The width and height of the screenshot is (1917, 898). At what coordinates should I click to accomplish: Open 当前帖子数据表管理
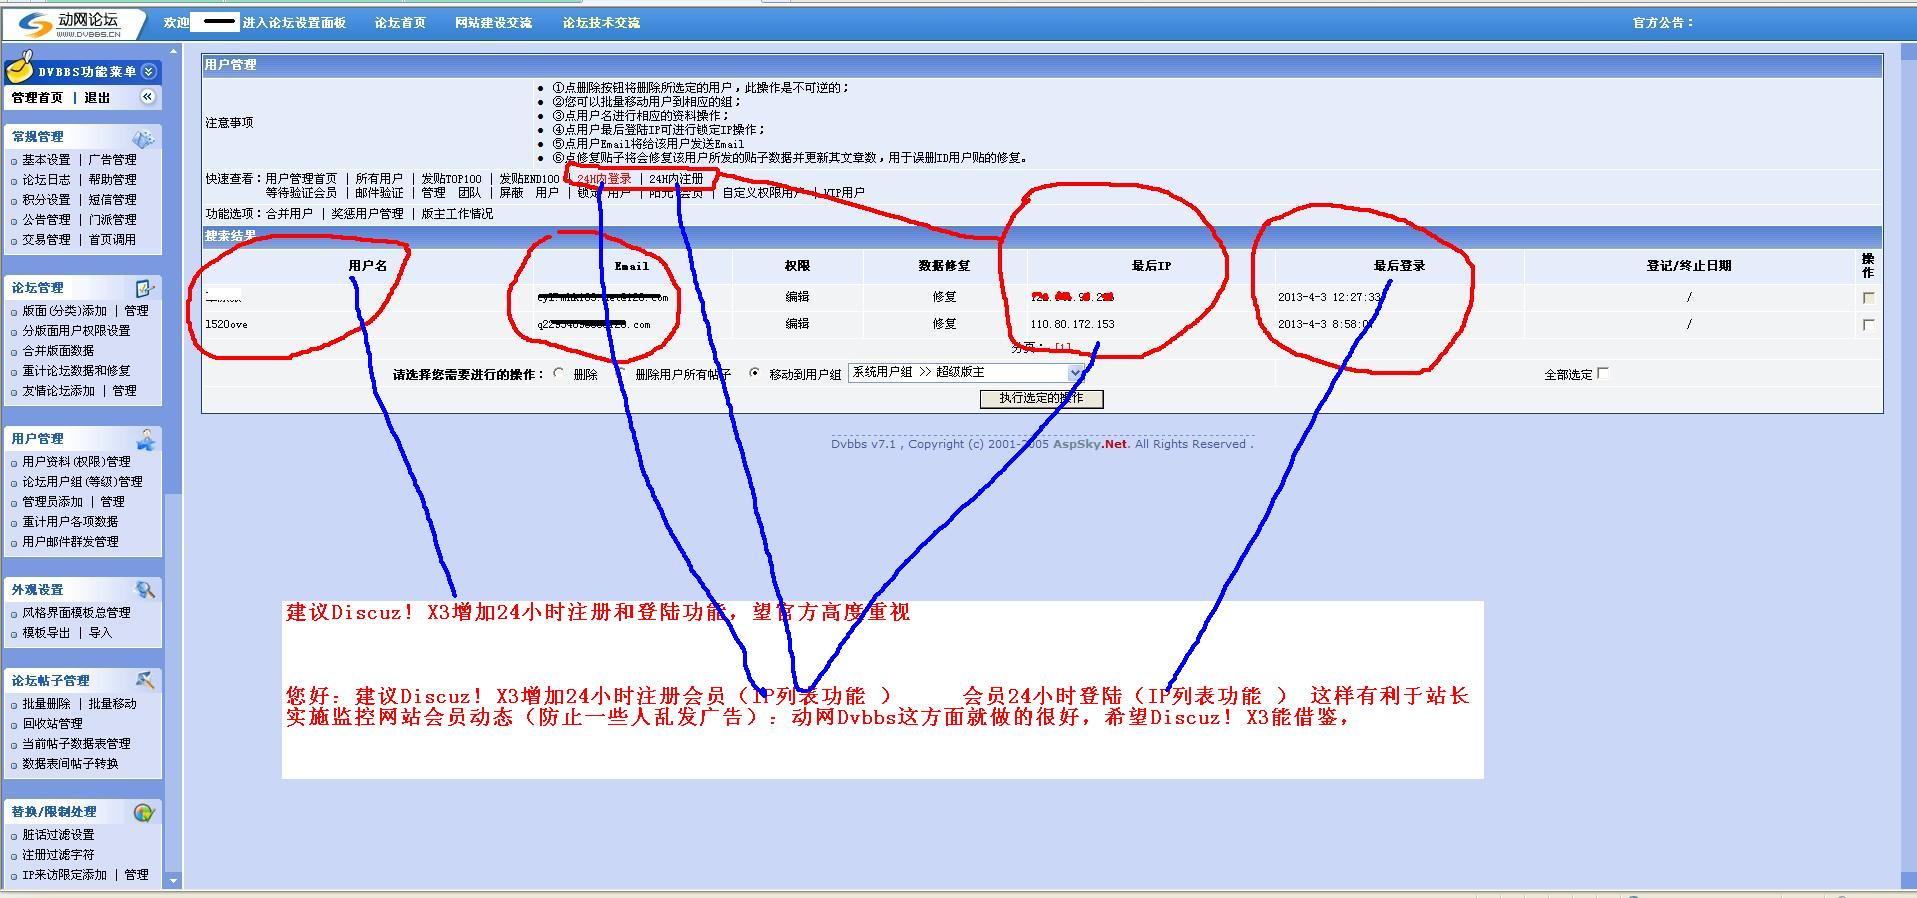76,744
